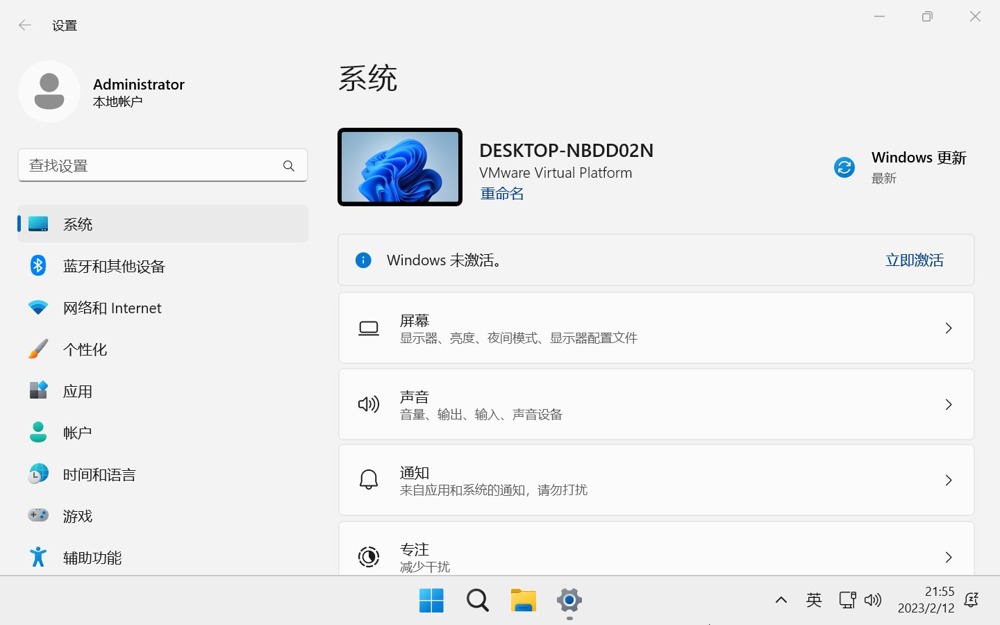The height and width of the screenshot is (625, 1000).
Task: Open the 专注 focus settings chevron
Action: 948,556
